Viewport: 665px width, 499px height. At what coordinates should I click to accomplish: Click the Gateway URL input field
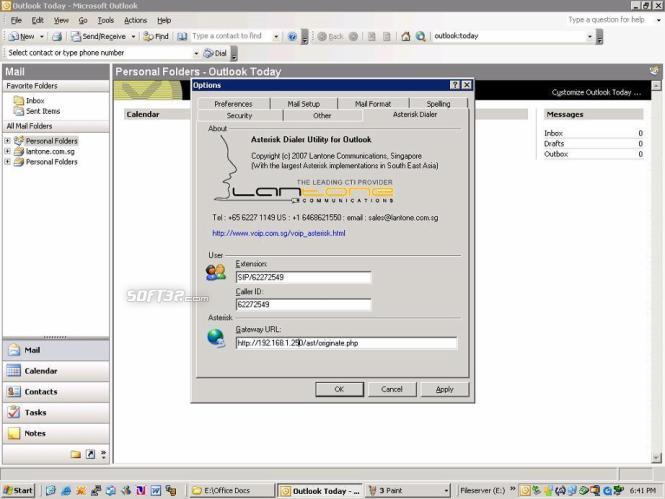[346, 343]
